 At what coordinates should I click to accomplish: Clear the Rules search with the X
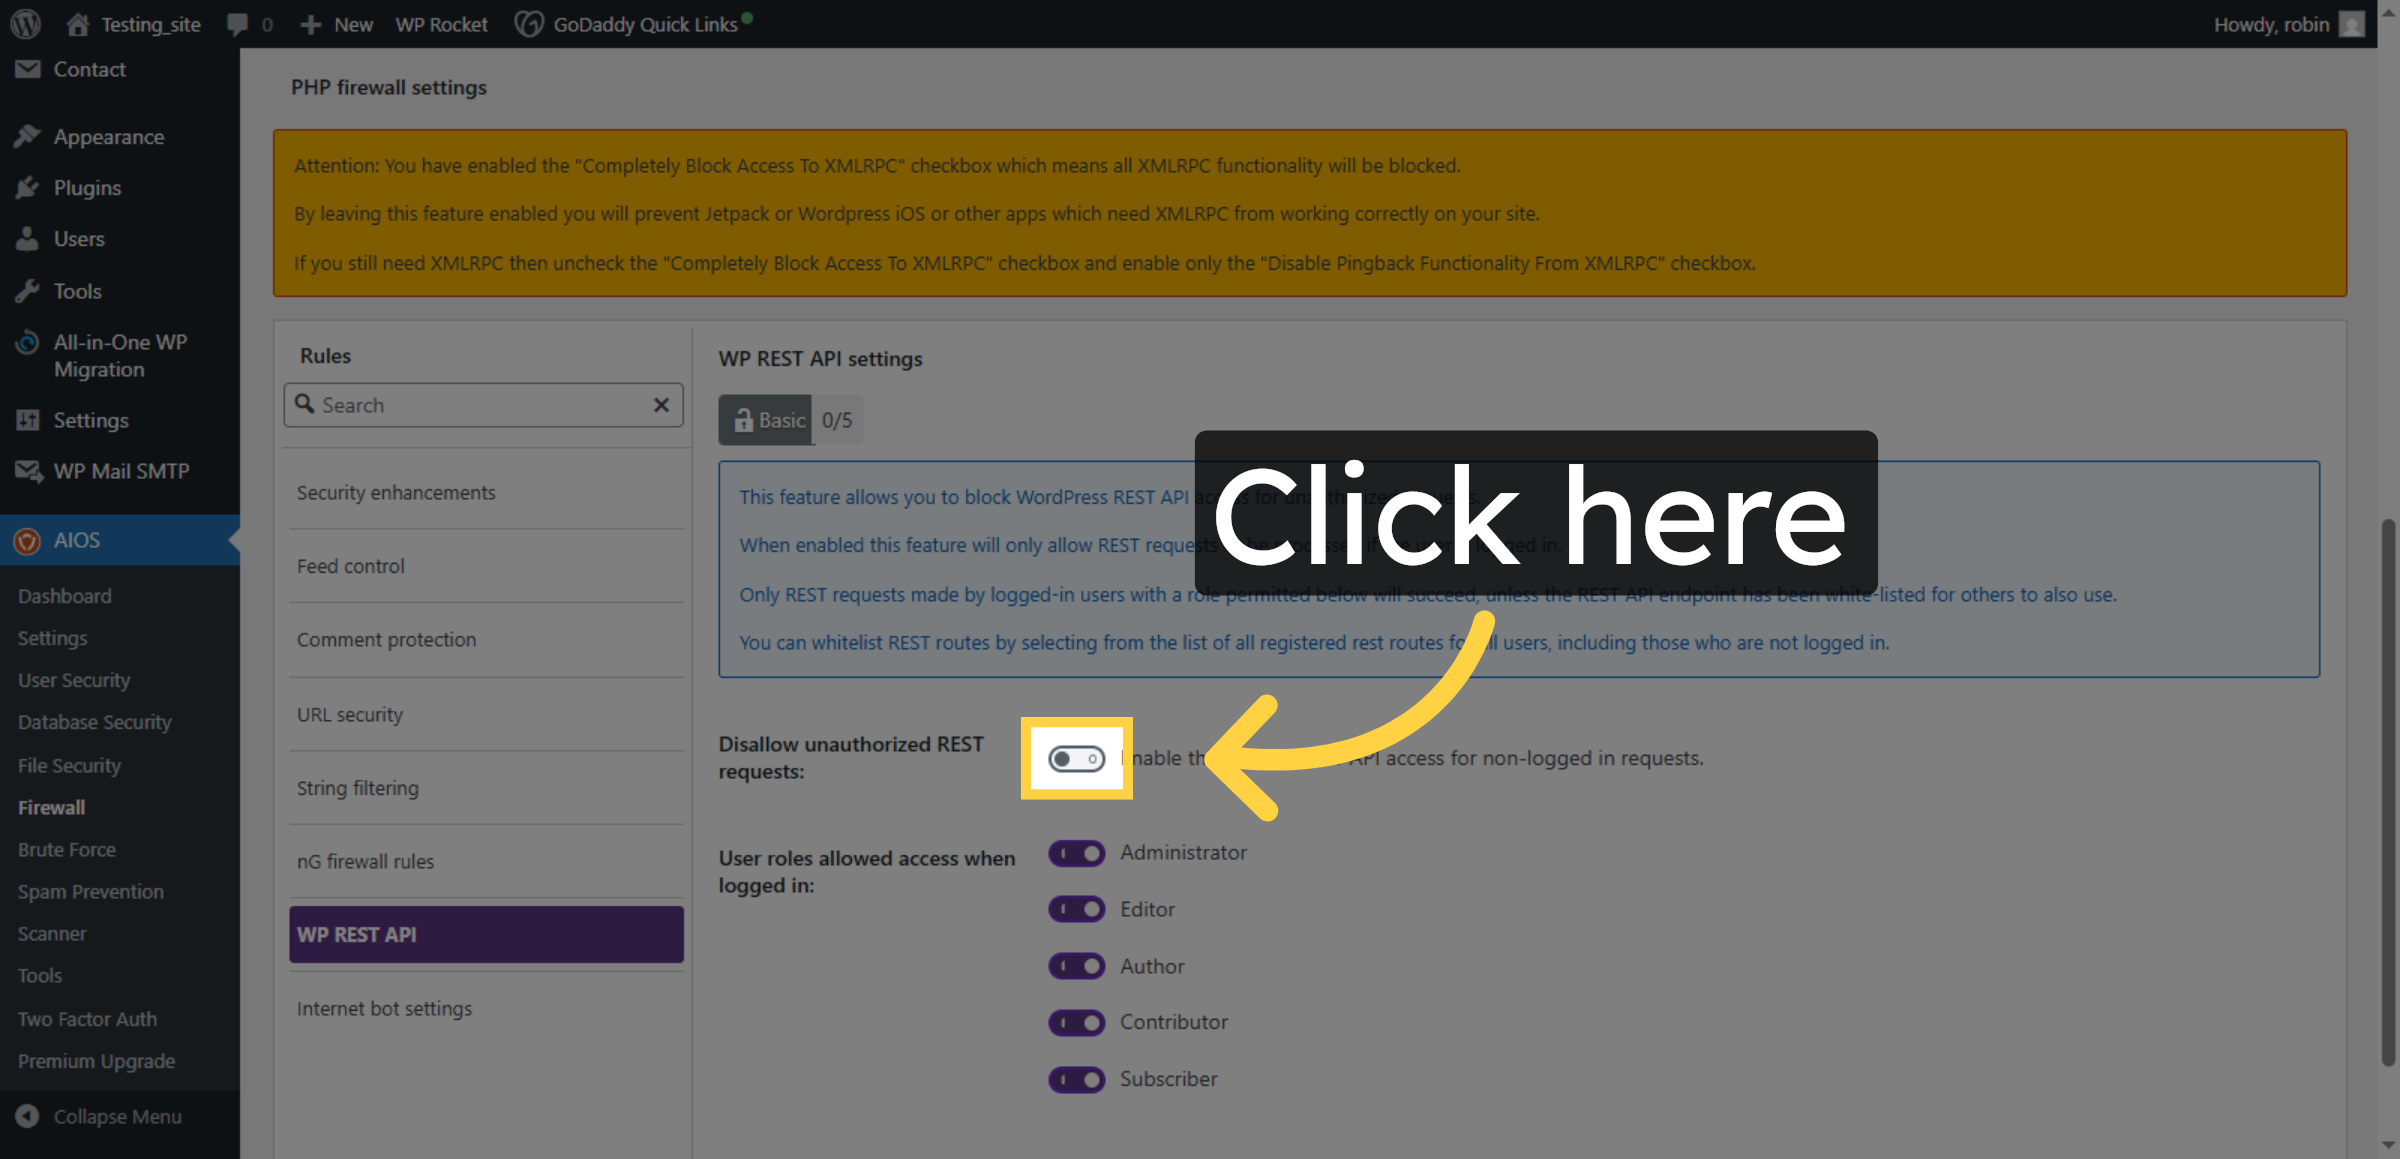[x=661, y=405]
